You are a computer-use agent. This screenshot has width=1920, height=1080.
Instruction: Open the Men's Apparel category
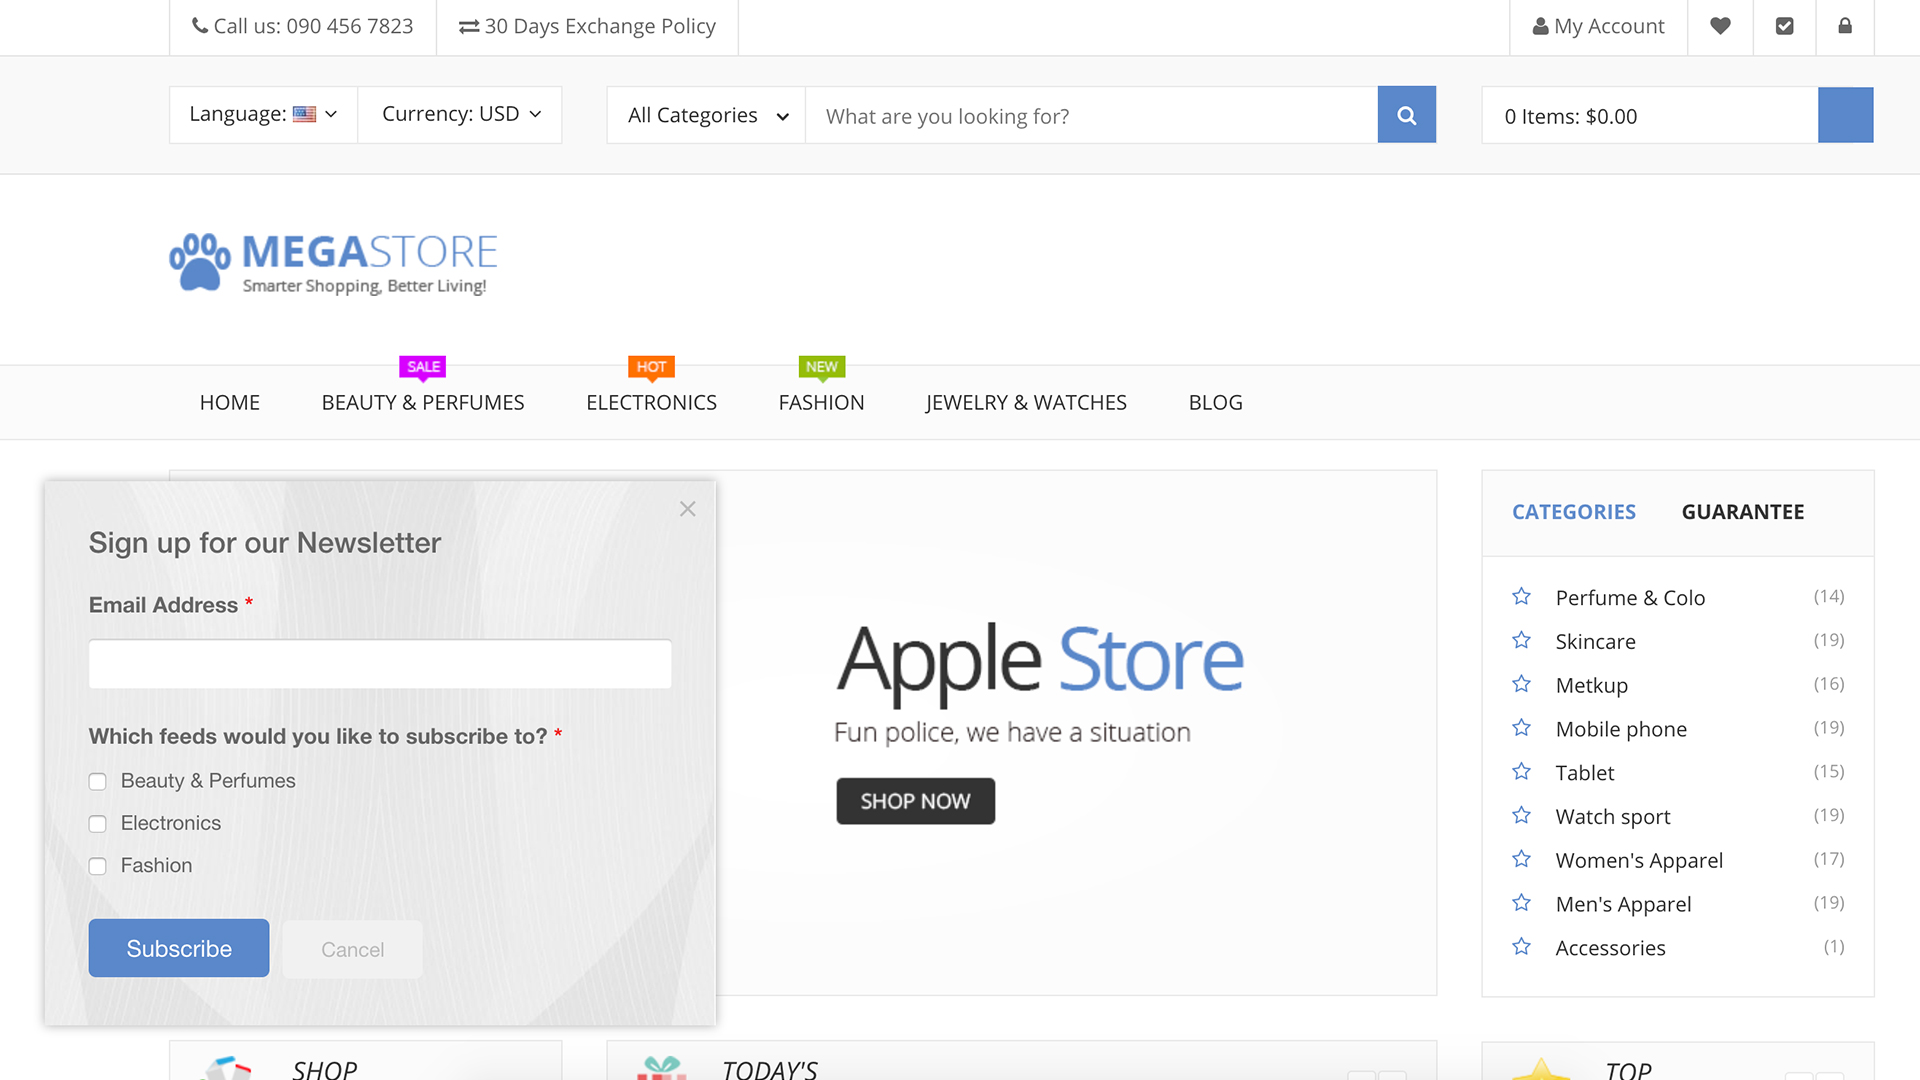(1623, 905)
